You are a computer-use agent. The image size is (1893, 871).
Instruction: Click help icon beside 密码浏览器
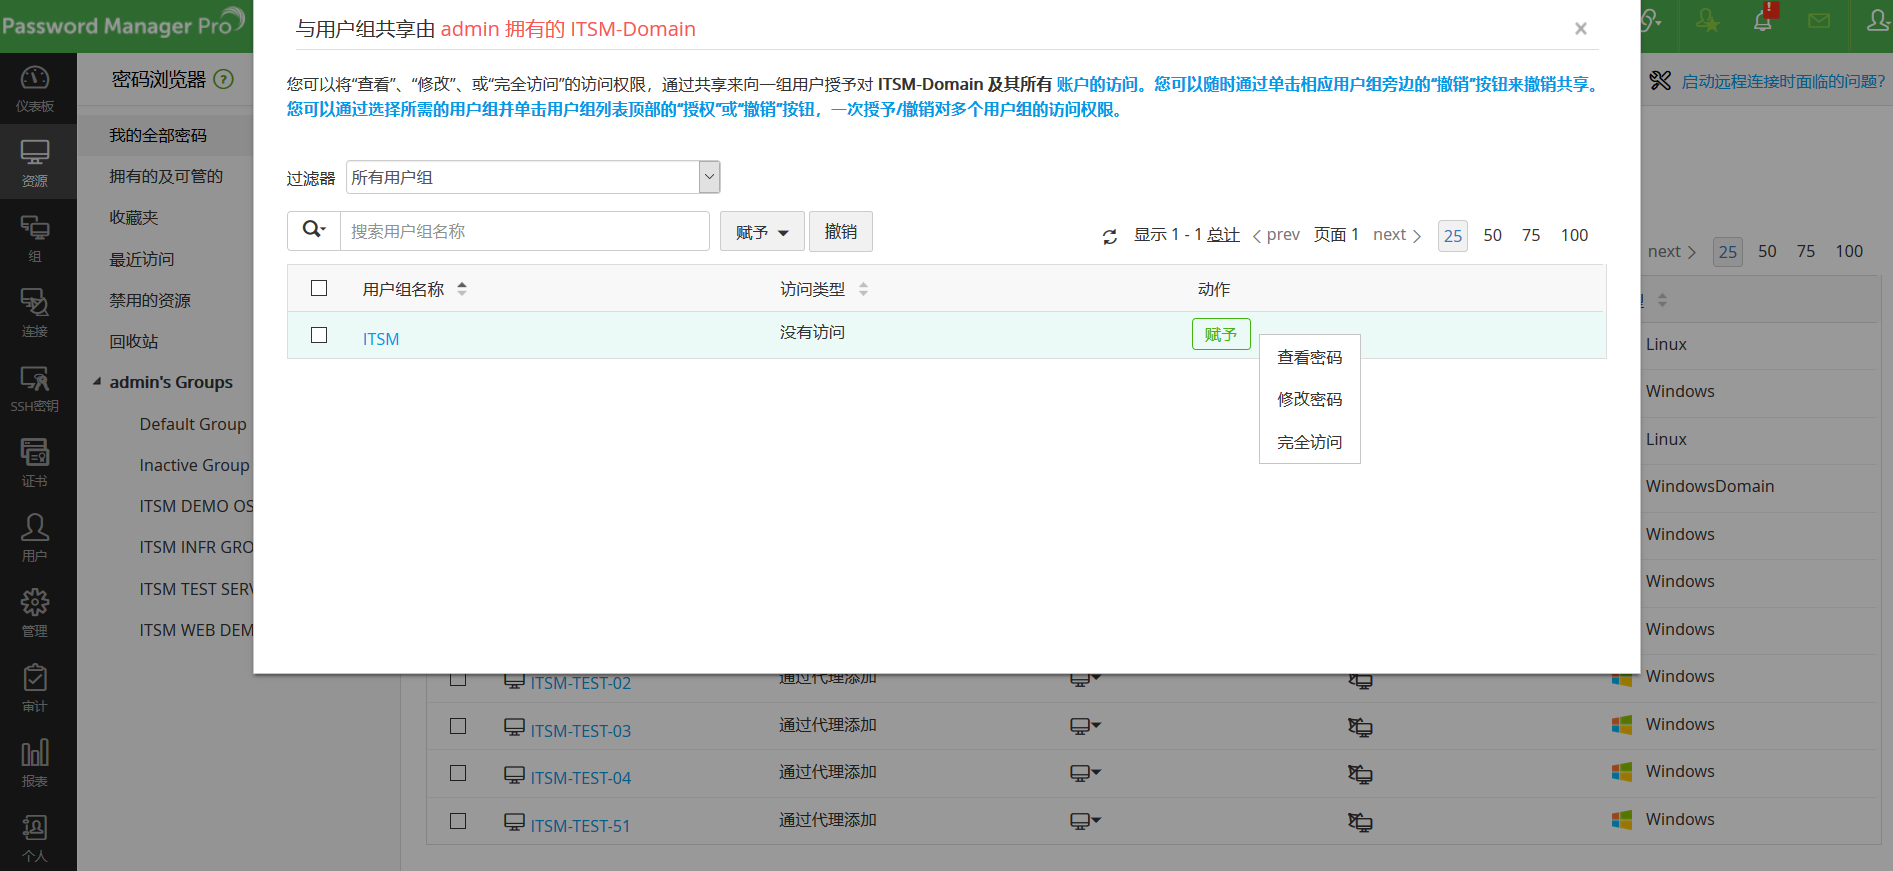[224, 79]
